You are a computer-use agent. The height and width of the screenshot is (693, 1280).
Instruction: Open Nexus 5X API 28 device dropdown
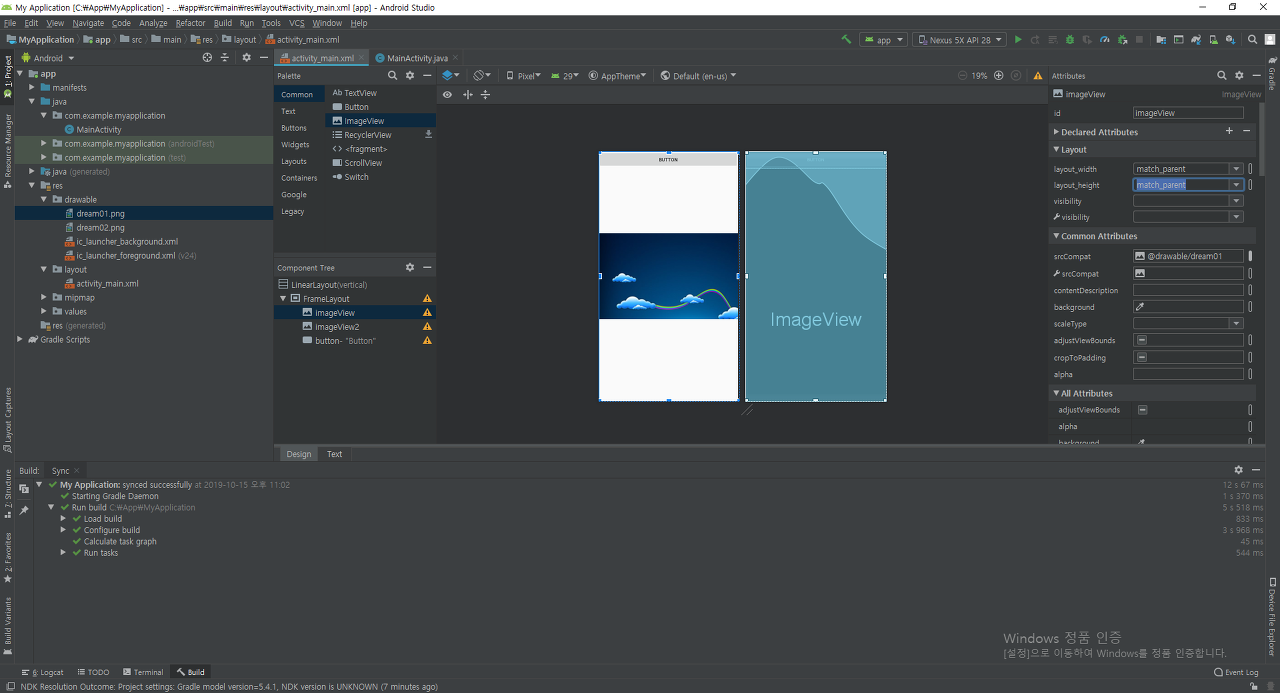[x=959, y=40]
